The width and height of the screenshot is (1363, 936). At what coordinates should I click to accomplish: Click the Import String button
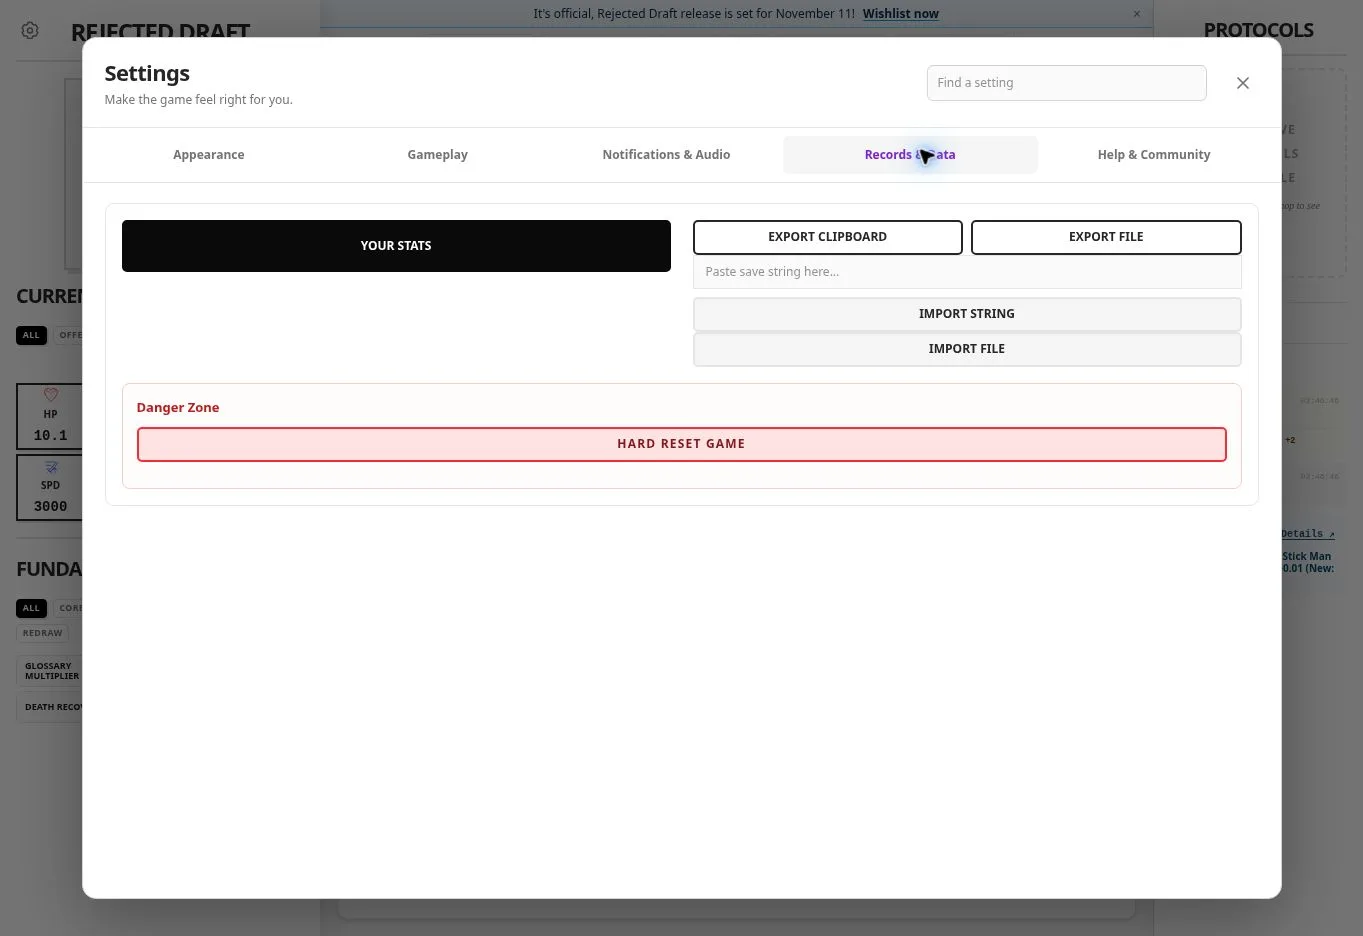(x=967, y=314)
